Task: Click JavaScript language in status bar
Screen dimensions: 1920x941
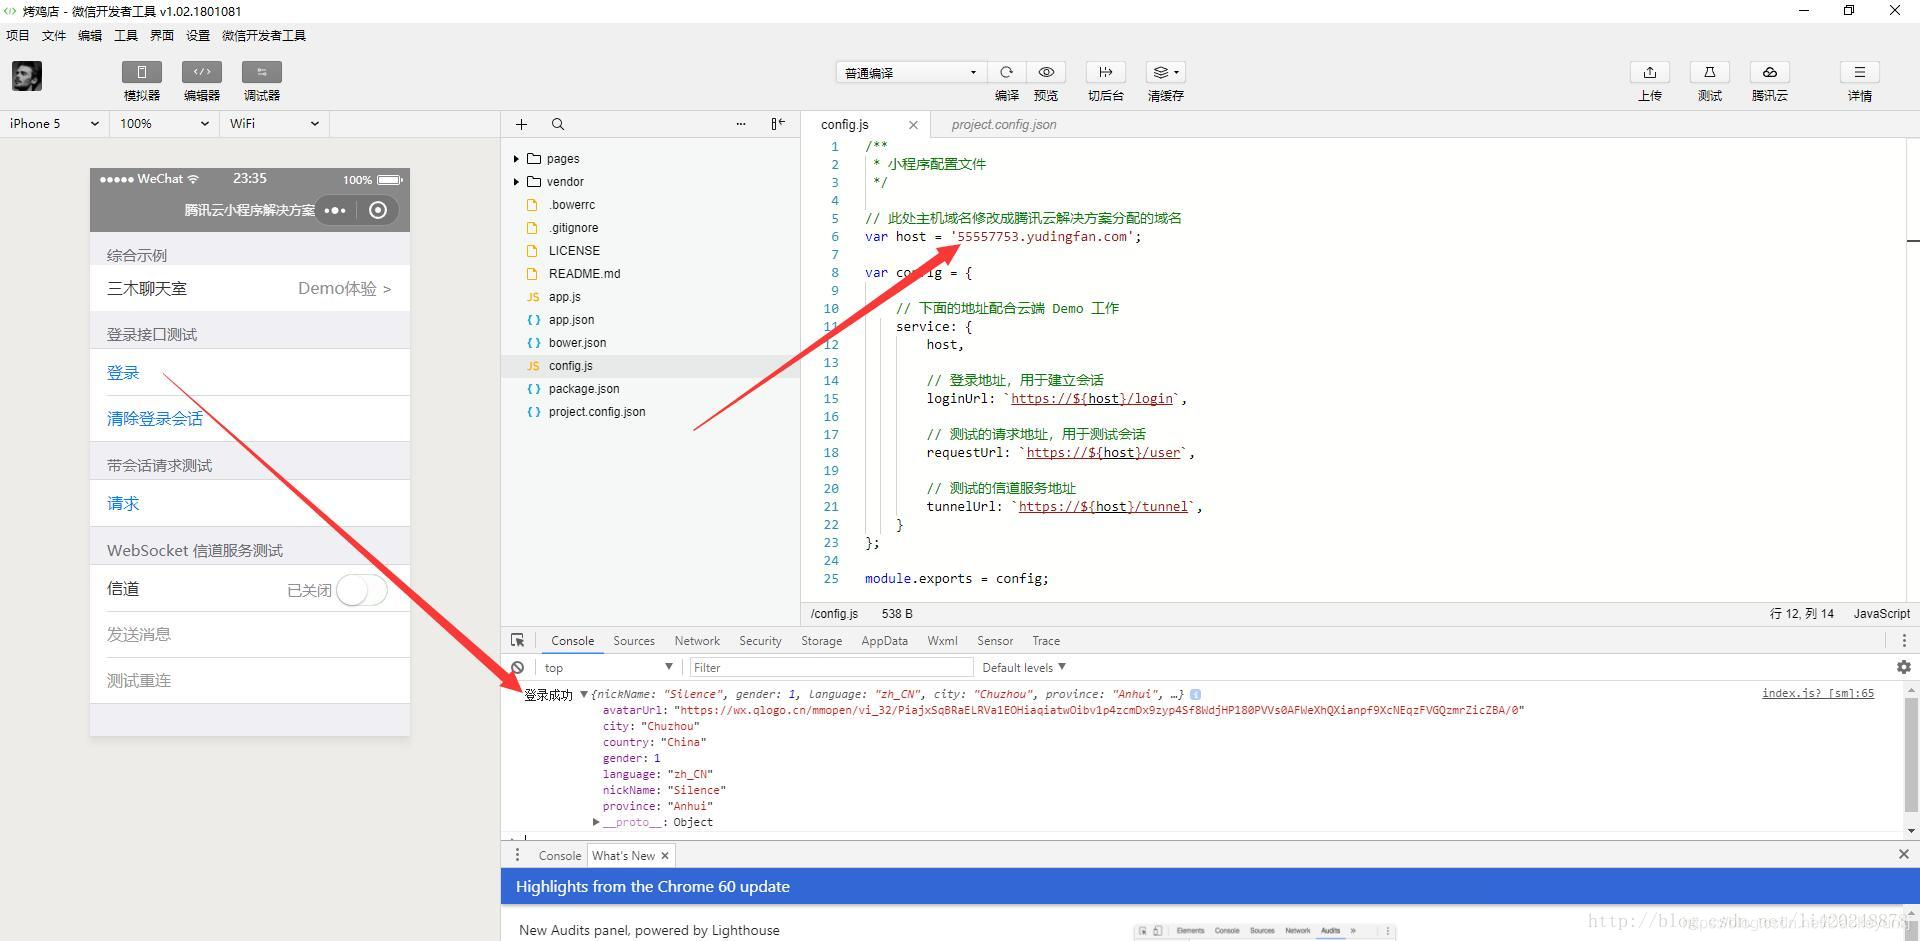Action: (1881, 614)
